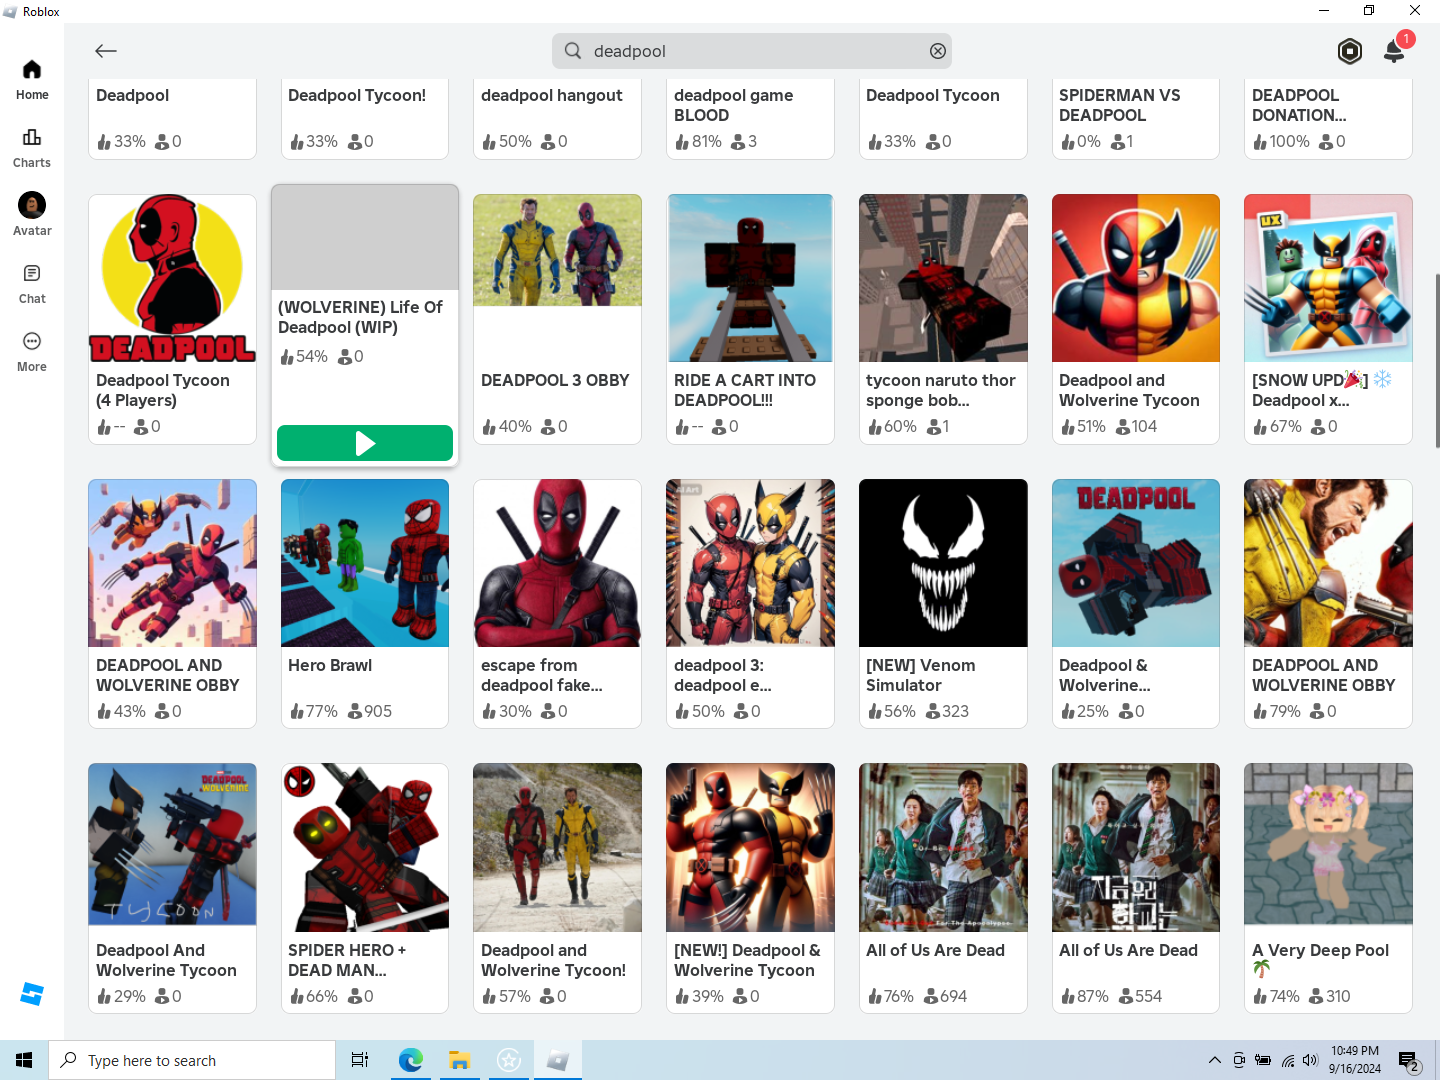Open the Windows Action Center notifications
This screenshot has height=1080, width=1440.
(1410, 1060)
